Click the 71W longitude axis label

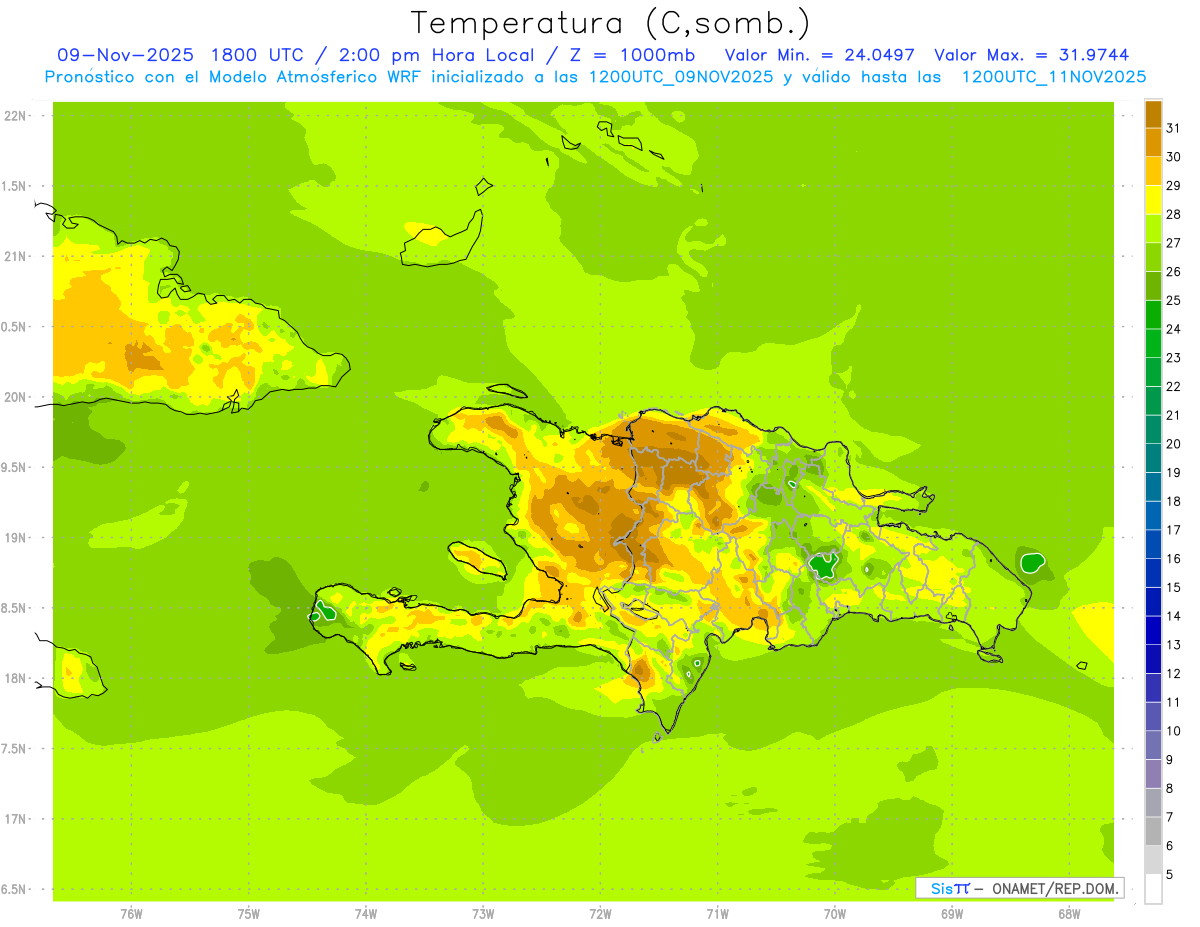pos(717,914)
